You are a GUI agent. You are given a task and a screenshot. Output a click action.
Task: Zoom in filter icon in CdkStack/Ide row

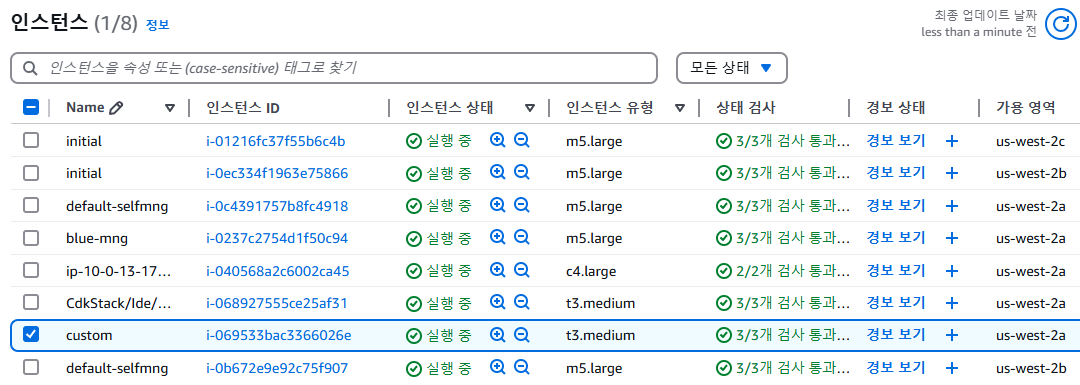point(497,302)
